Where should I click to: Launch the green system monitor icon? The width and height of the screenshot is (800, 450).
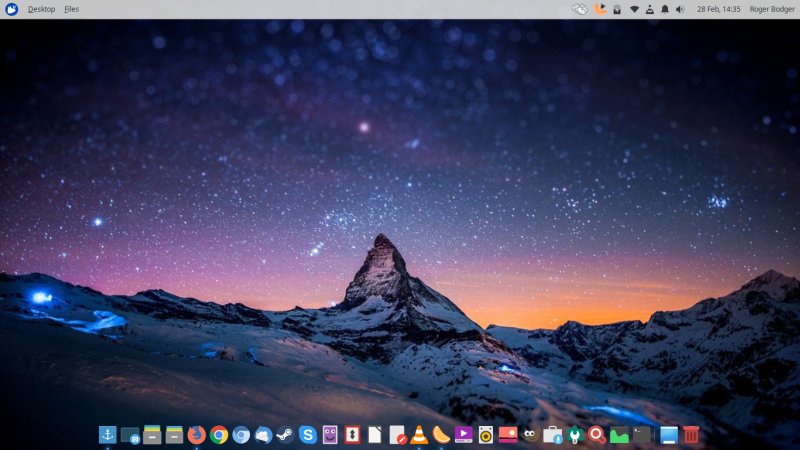[619, 435]
